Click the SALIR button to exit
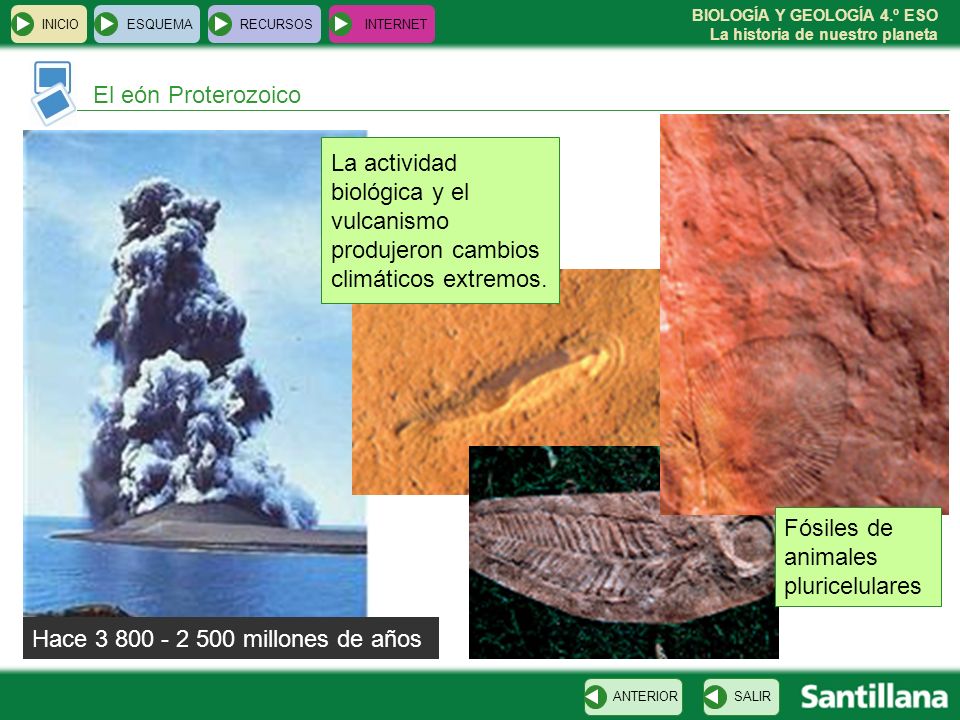This screenshot has width=960, height=720. coord(741,697)
